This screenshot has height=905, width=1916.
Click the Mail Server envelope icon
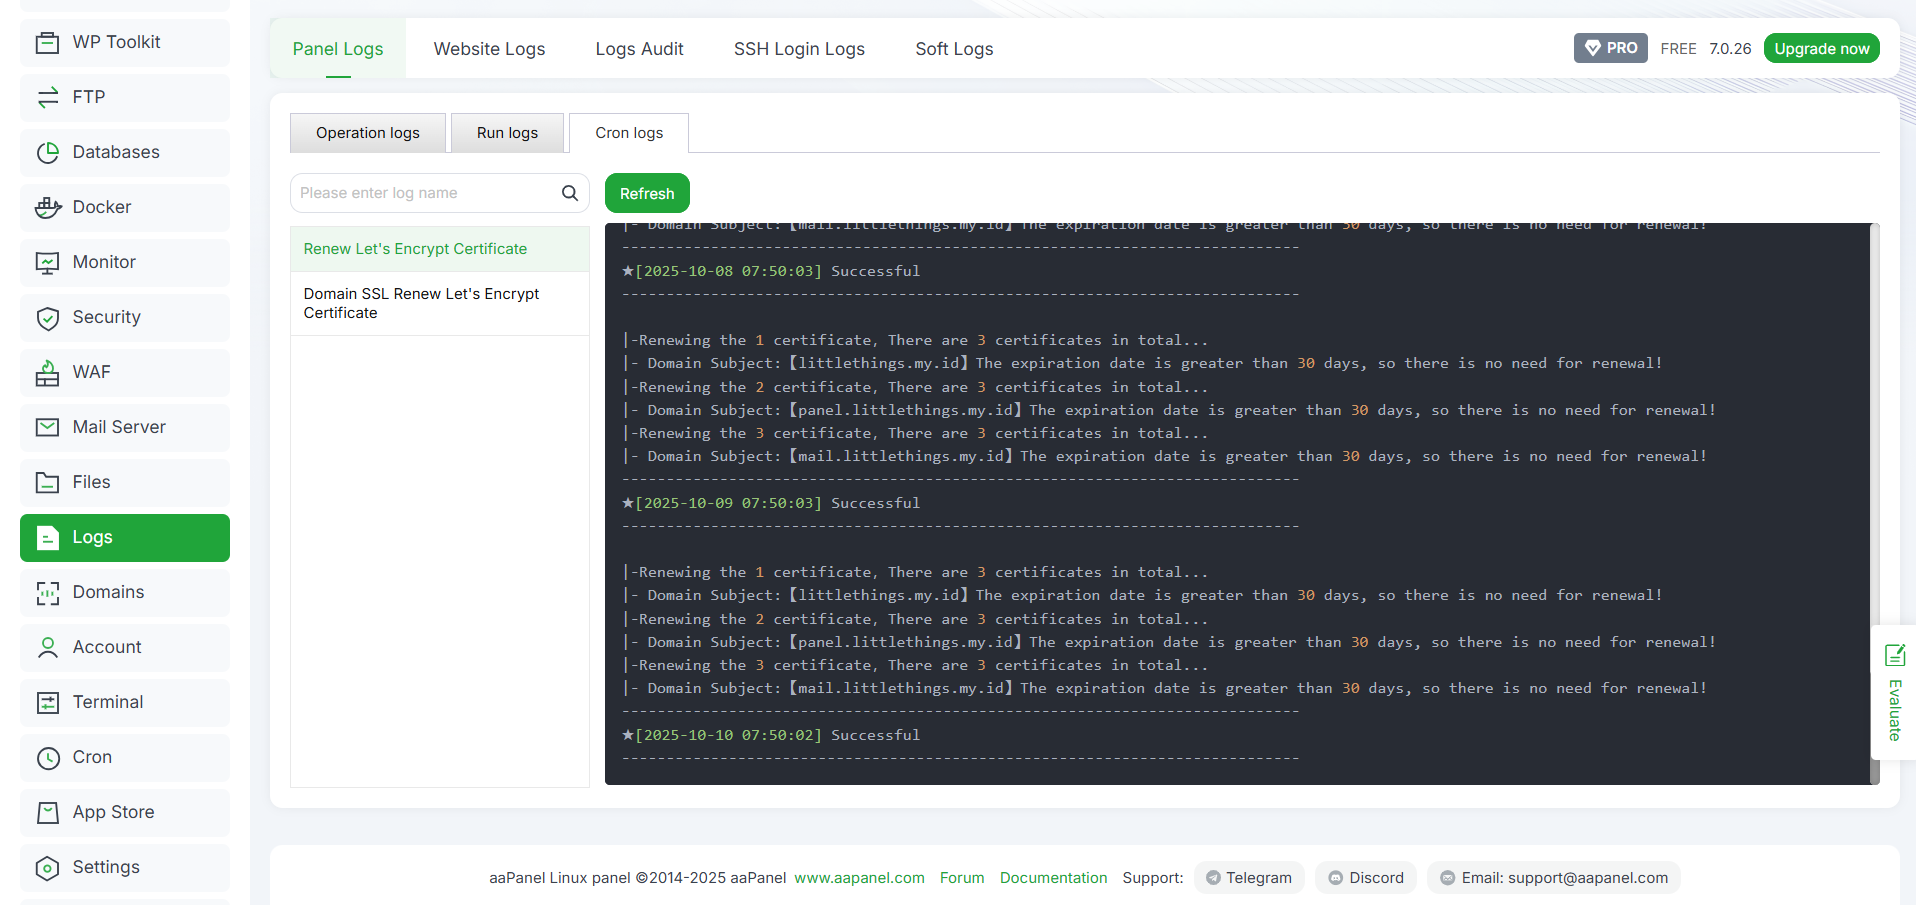48,427
